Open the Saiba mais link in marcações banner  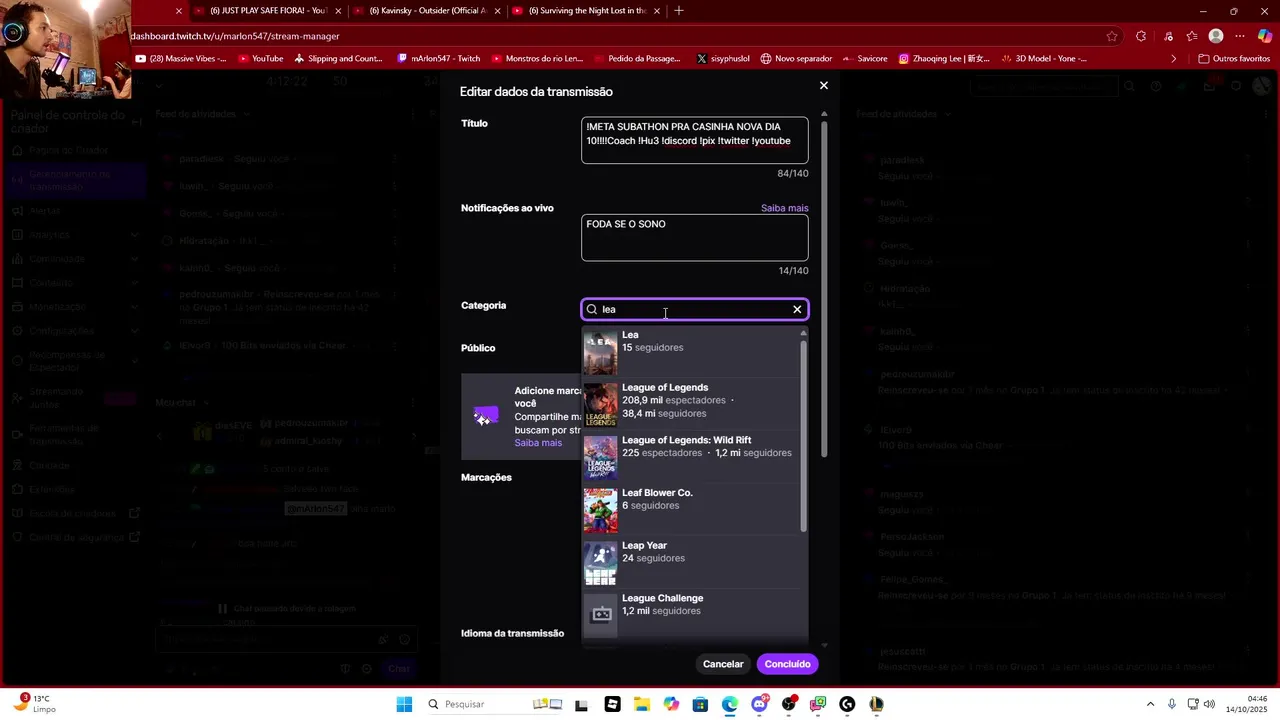(538, 443)
